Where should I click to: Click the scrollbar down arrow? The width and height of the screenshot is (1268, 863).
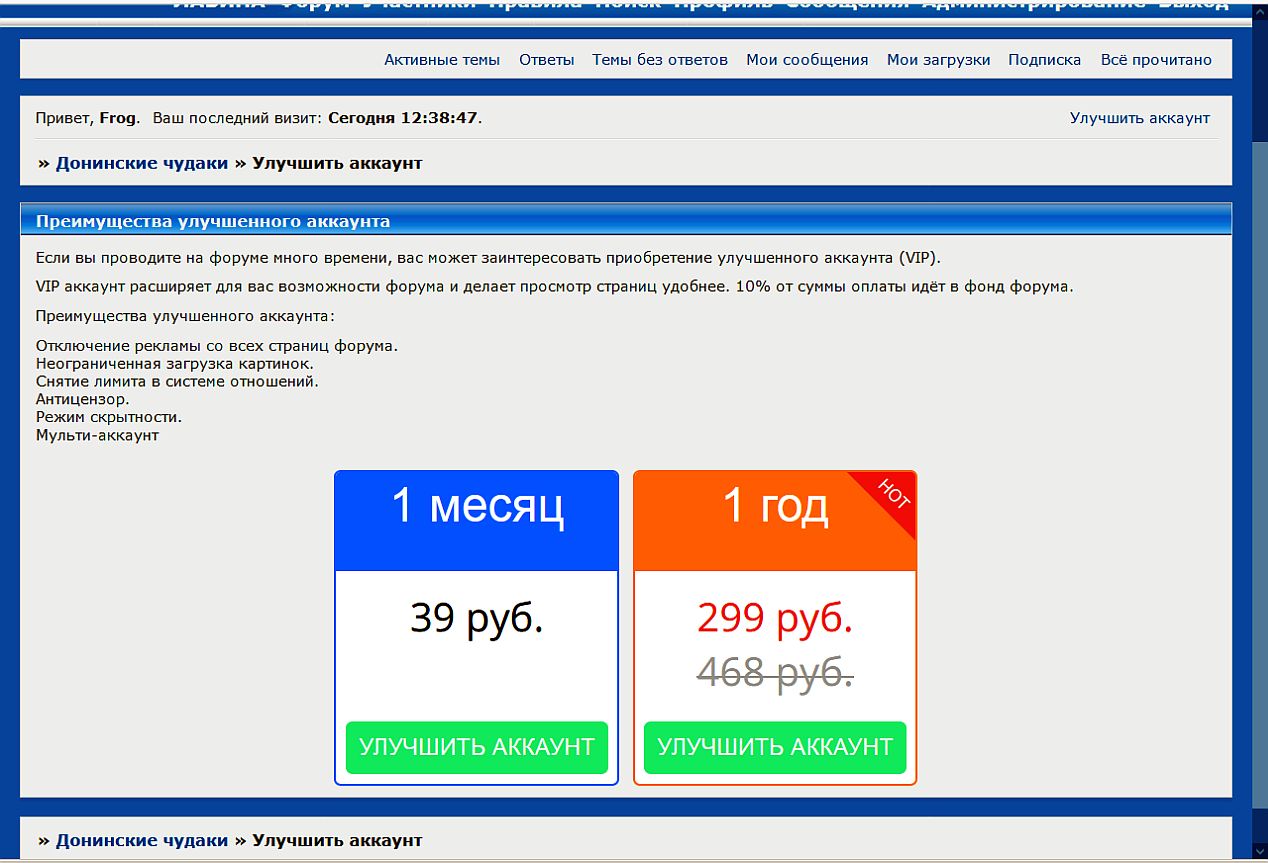click(x=1259, y=851)
